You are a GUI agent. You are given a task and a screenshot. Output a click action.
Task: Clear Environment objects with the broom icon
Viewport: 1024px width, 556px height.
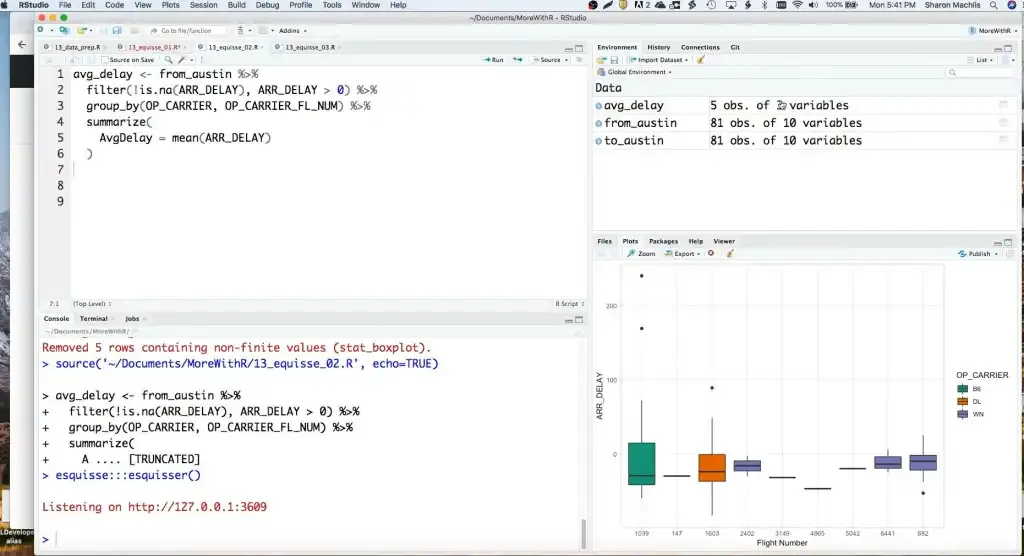pyautogui.click(x=701, y=59)
